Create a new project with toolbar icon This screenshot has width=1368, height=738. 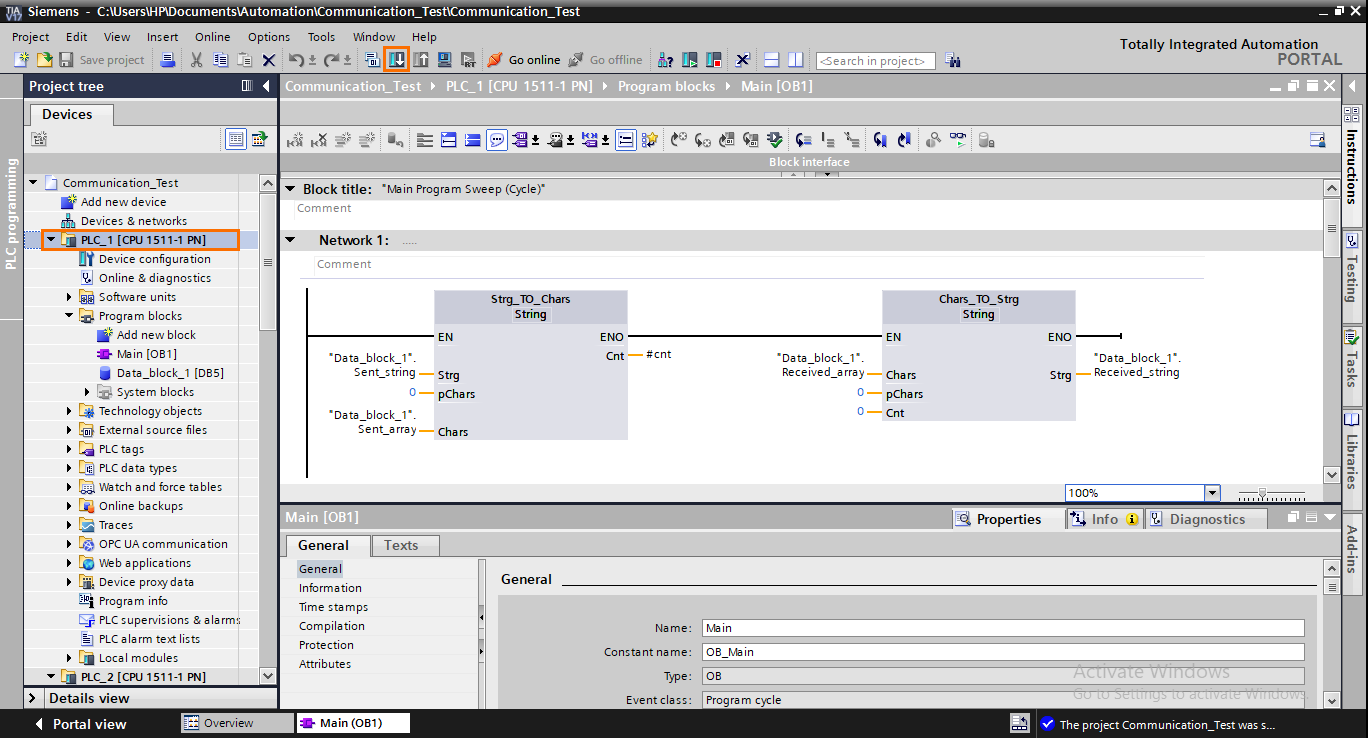point(21,60)
